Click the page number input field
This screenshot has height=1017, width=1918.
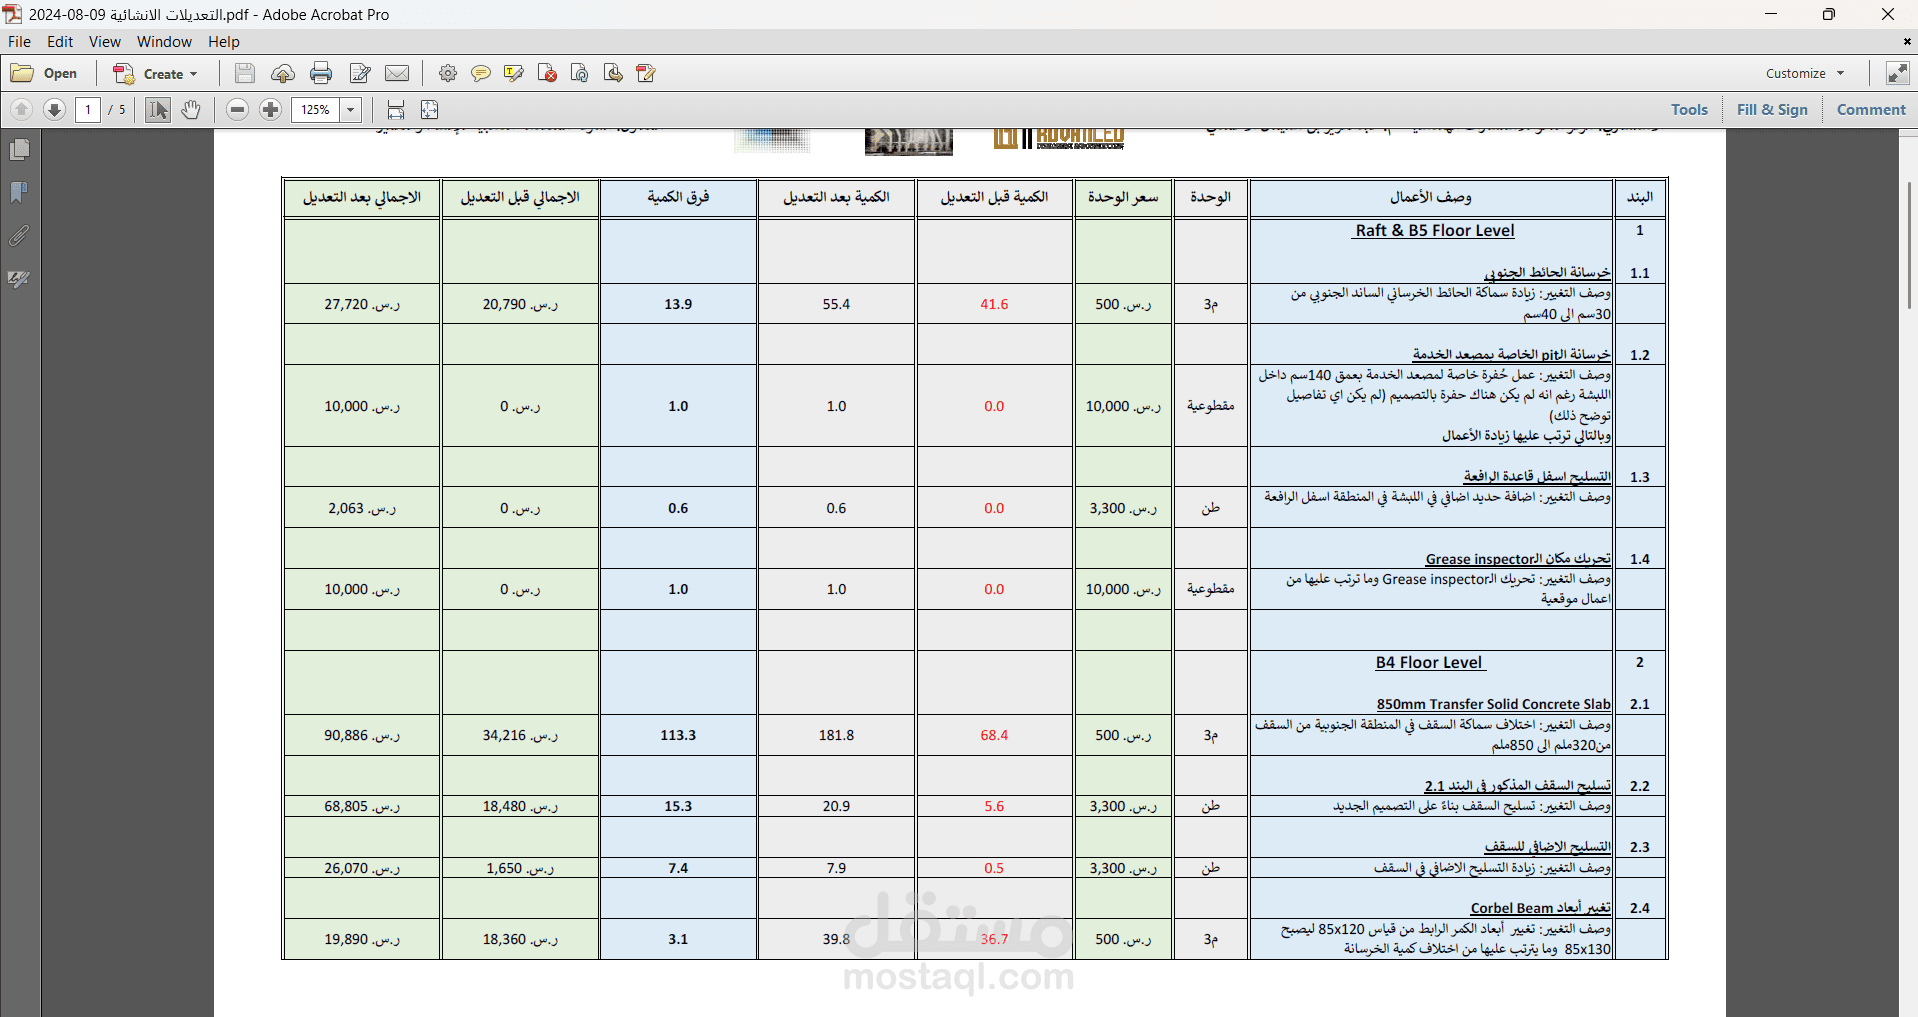pos(88,110)
